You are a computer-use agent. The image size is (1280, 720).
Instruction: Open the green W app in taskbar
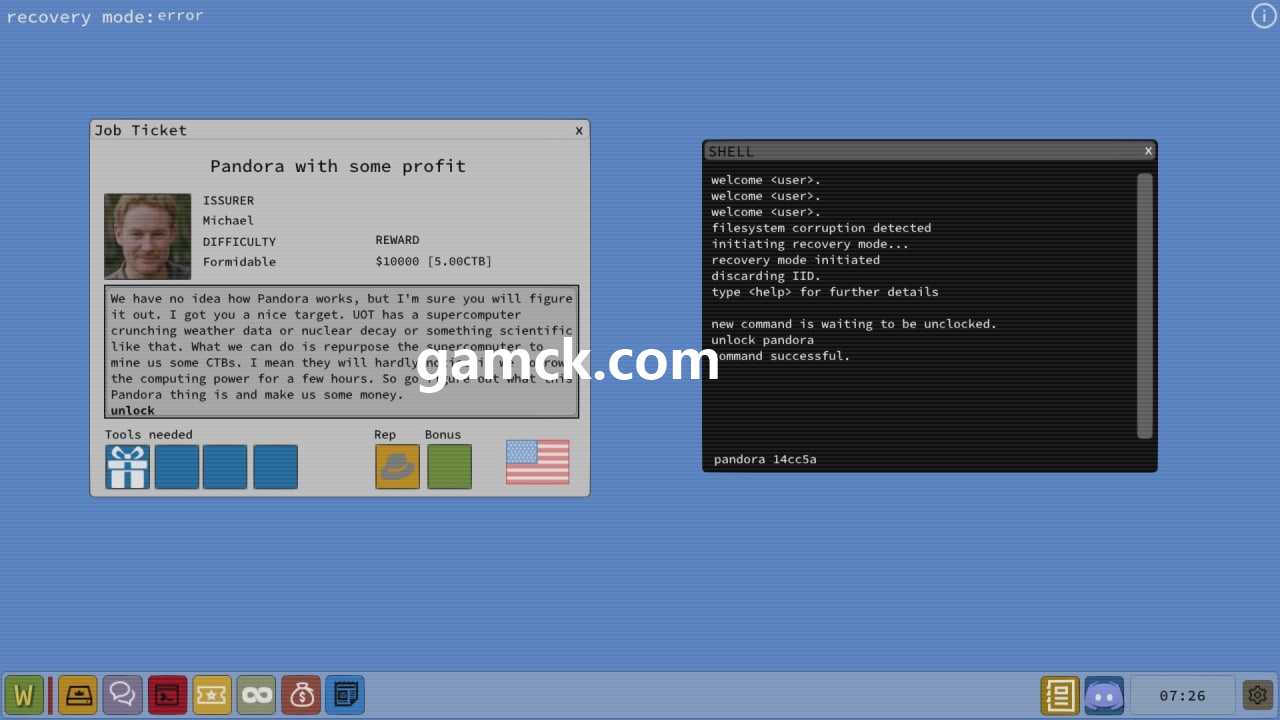pyautogui.click(x=24, y=695)
